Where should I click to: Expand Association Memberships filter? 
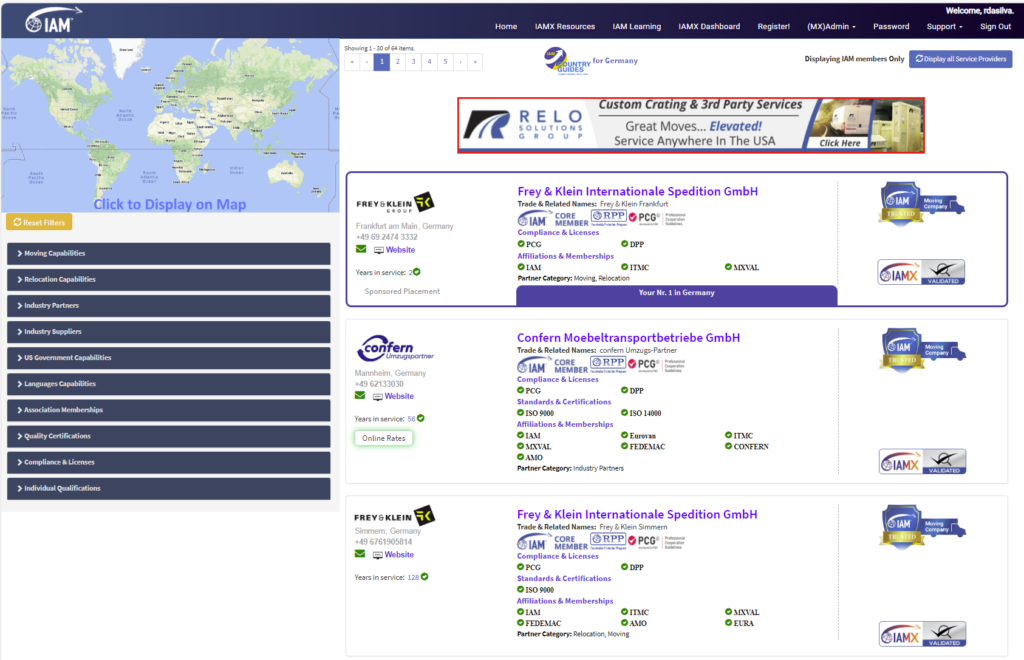pos(168,410)
